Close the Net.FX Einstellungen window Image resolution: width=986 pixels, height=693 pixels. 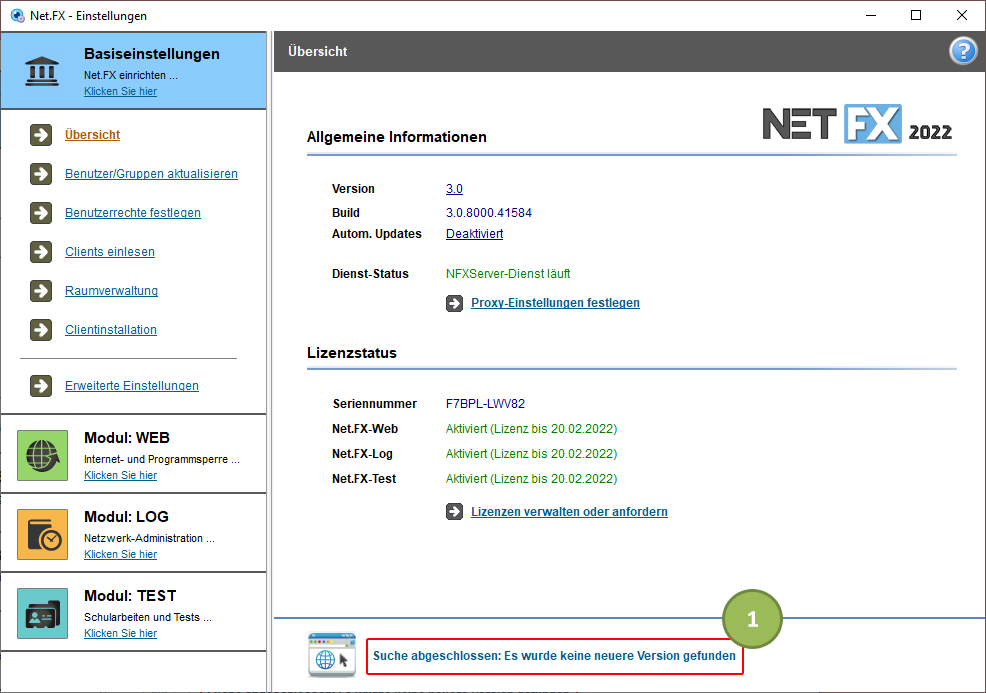961,16
